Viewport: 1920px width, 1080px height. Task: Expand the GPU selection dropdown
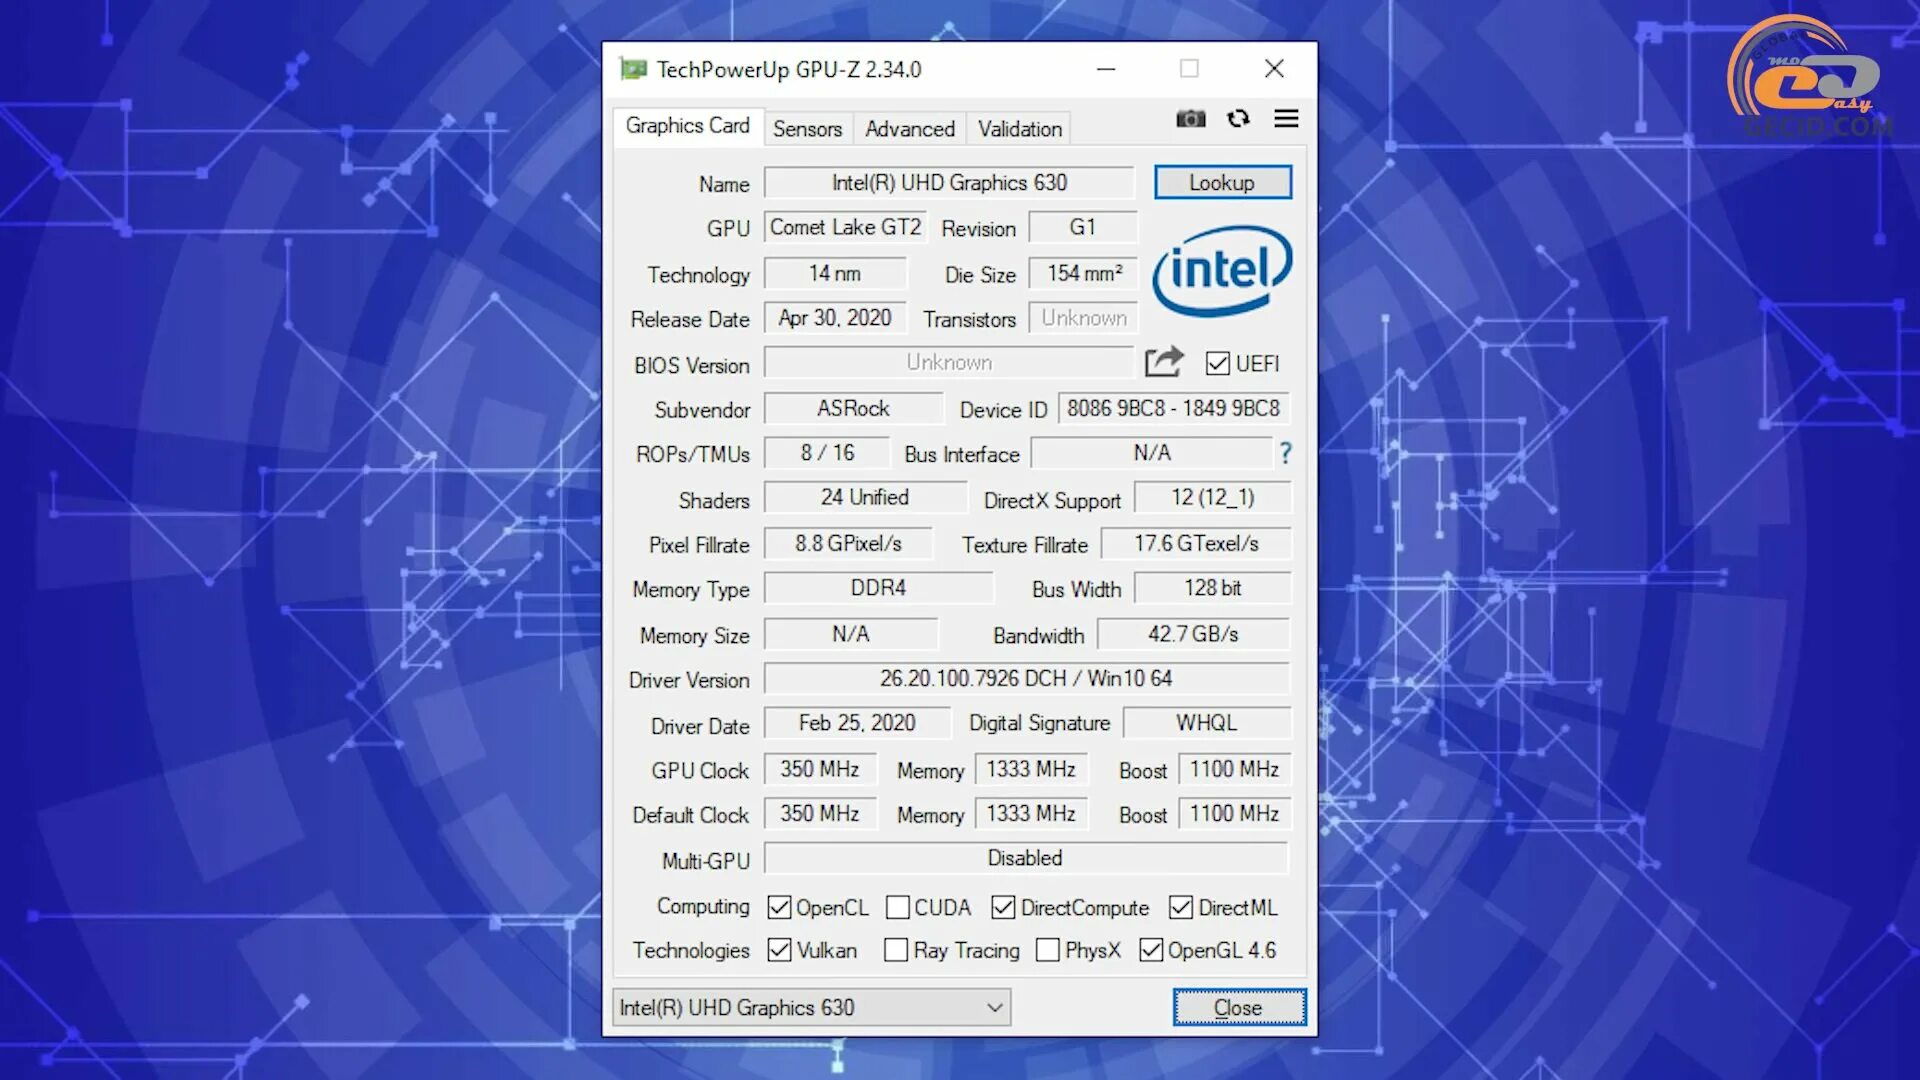point(994,1007)
